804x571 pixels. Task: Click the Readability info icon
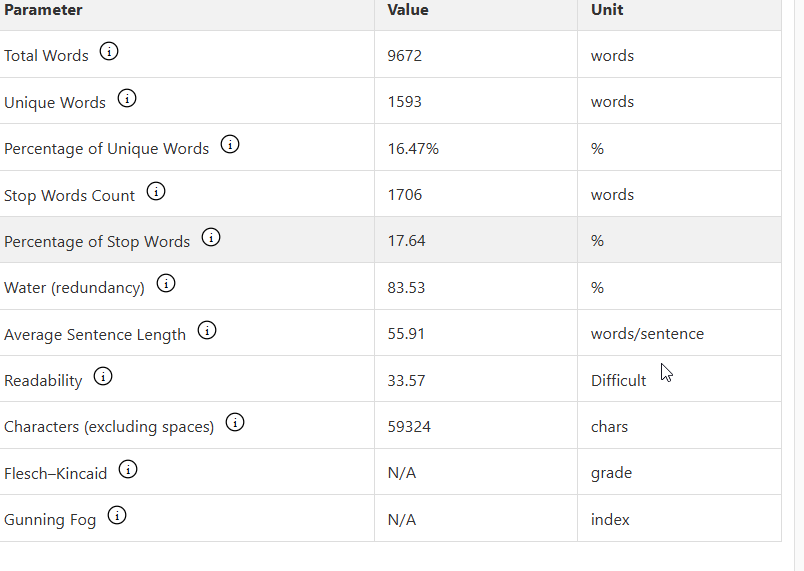point(103,376)
